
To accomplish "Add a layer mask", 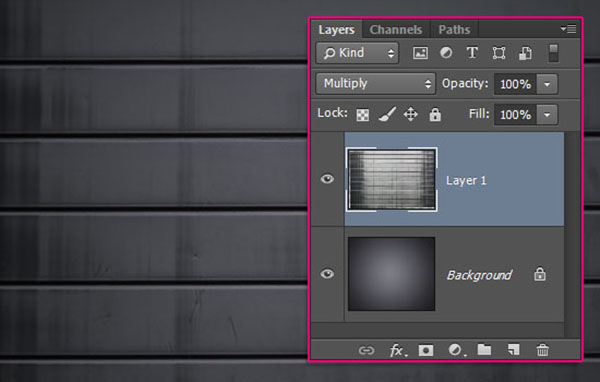I will click(426, 350).
